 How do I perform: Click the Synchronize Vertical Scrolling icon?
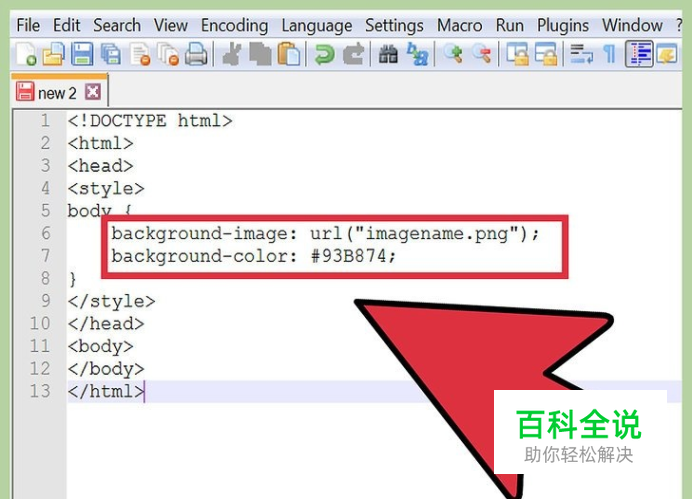tap(517, 54)
